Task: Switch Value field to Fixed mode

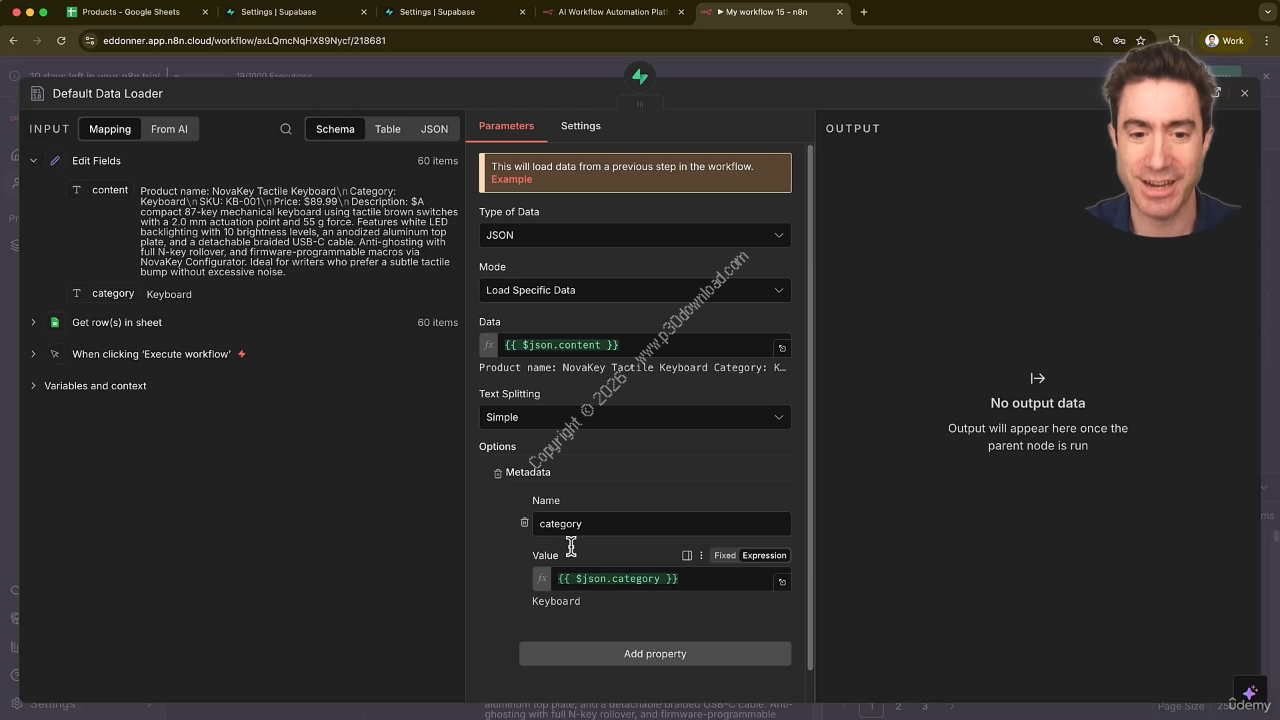Action: click(x=724, y=556)
